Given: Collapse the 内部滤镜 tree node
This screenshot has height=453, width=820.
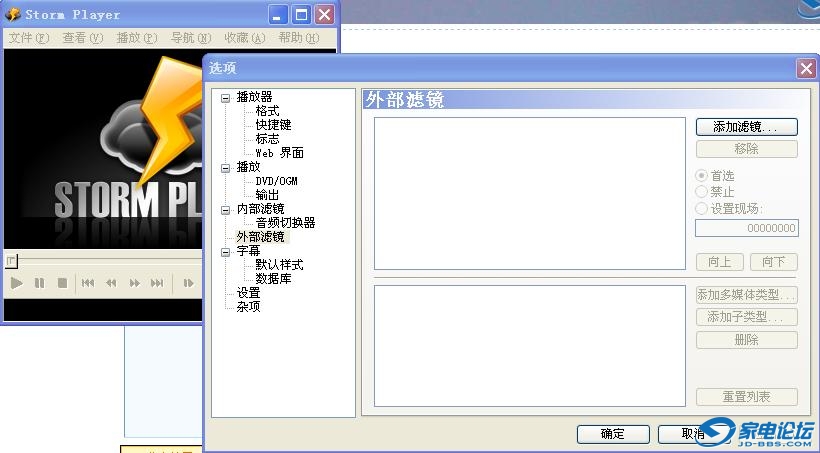Looking at the screenshot, I should click(225, 210).
